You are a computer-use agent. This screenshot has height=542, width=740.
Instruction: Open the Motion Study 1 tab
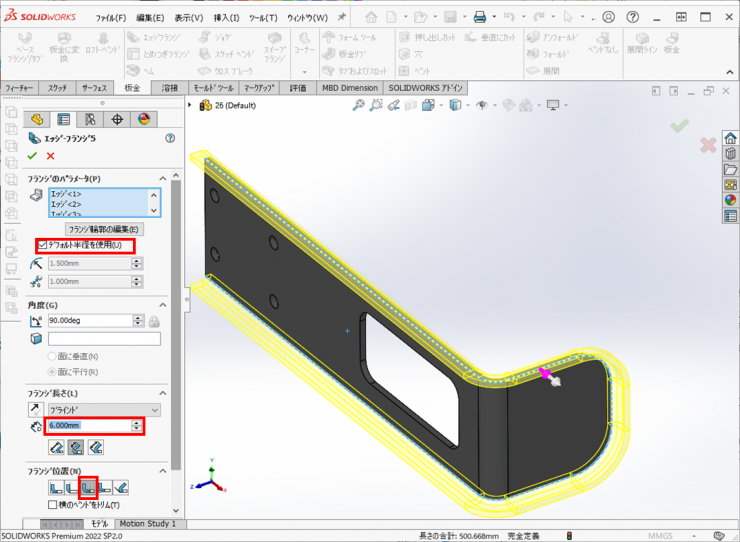(147, 523)
